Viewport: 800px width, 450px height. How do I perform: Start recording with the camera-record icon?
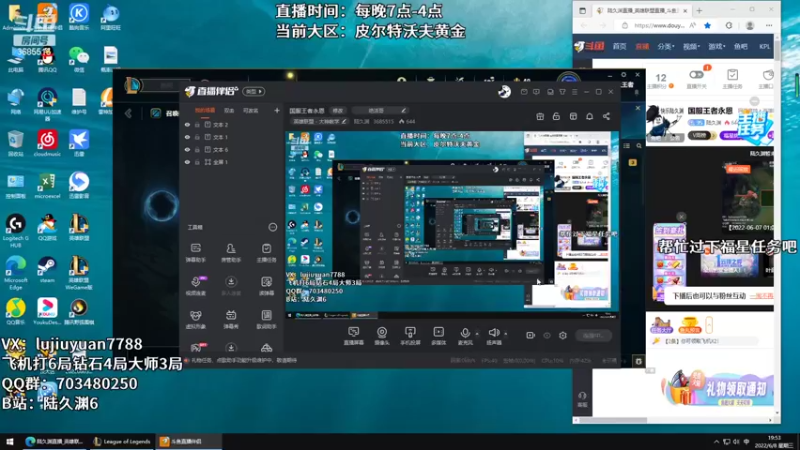[531, 335]
